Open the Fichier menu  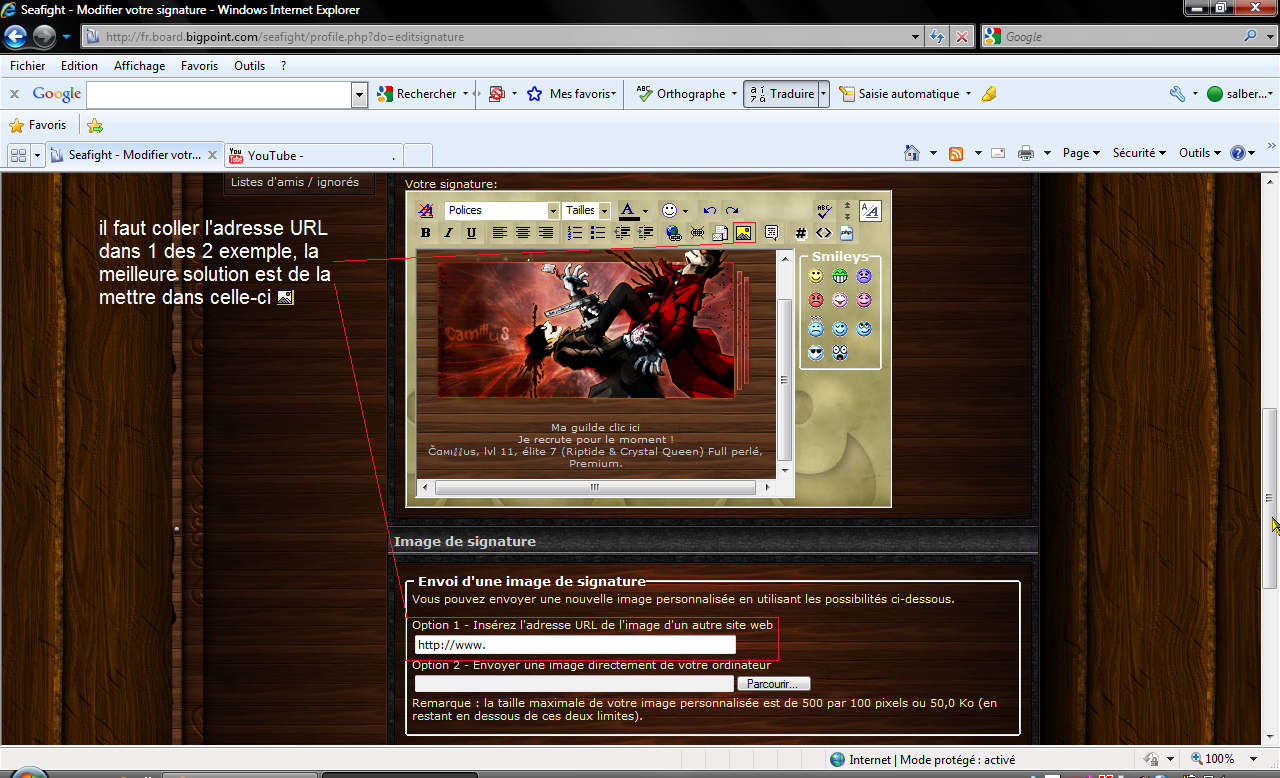tap(28, 66)
